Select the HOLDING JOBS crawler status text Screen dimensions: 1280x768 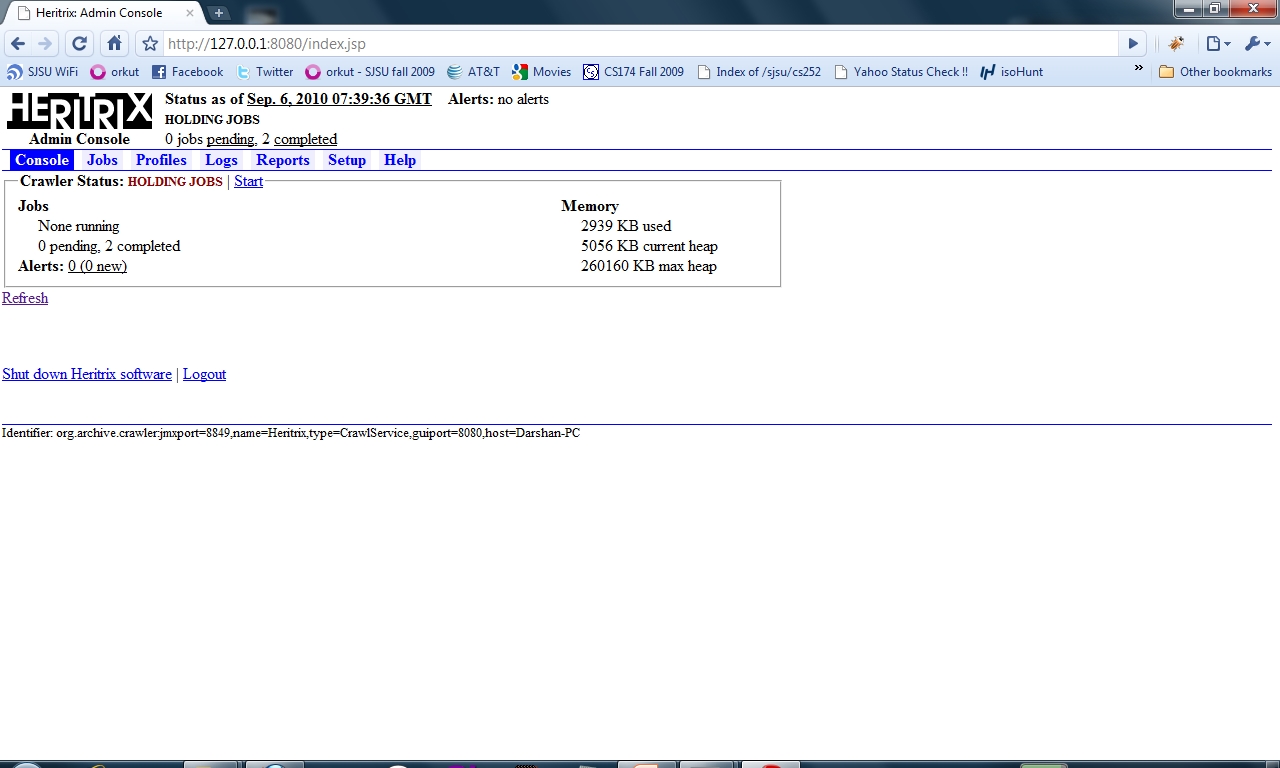tap(175, 182)
